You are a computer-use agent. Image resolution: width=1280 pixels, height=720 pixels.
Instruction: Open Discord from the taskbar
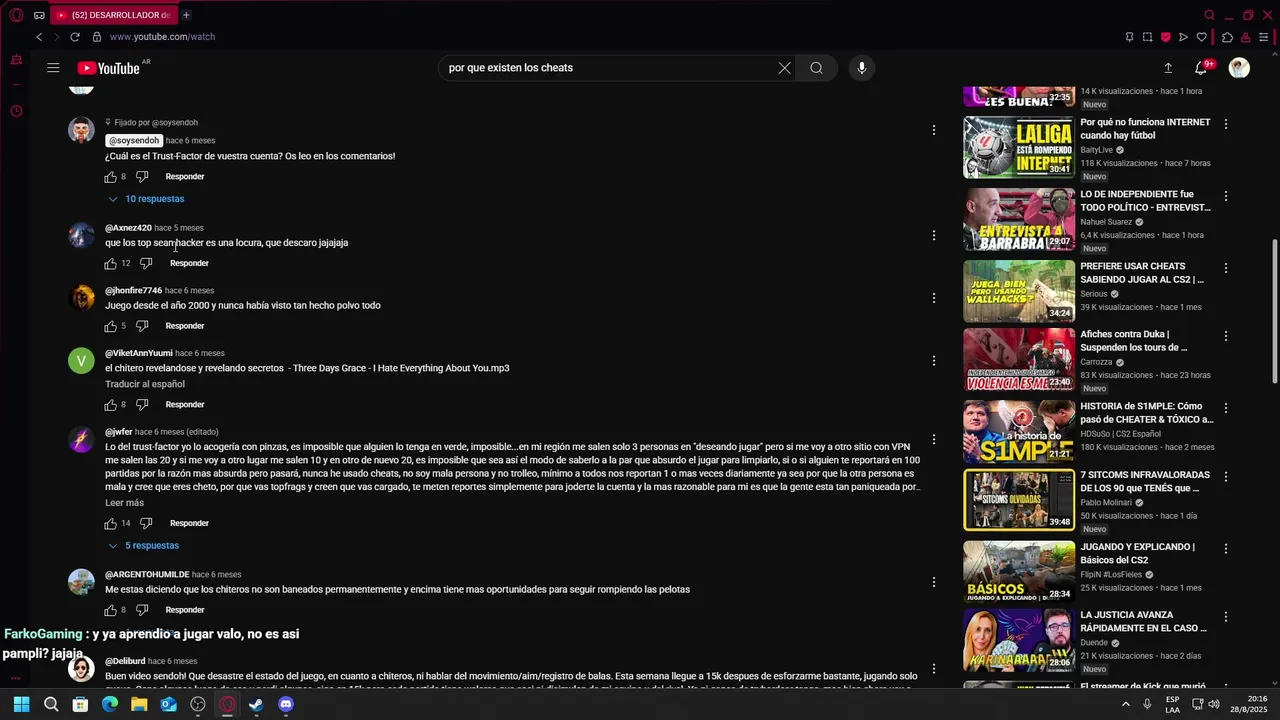(x=286, y=704)
